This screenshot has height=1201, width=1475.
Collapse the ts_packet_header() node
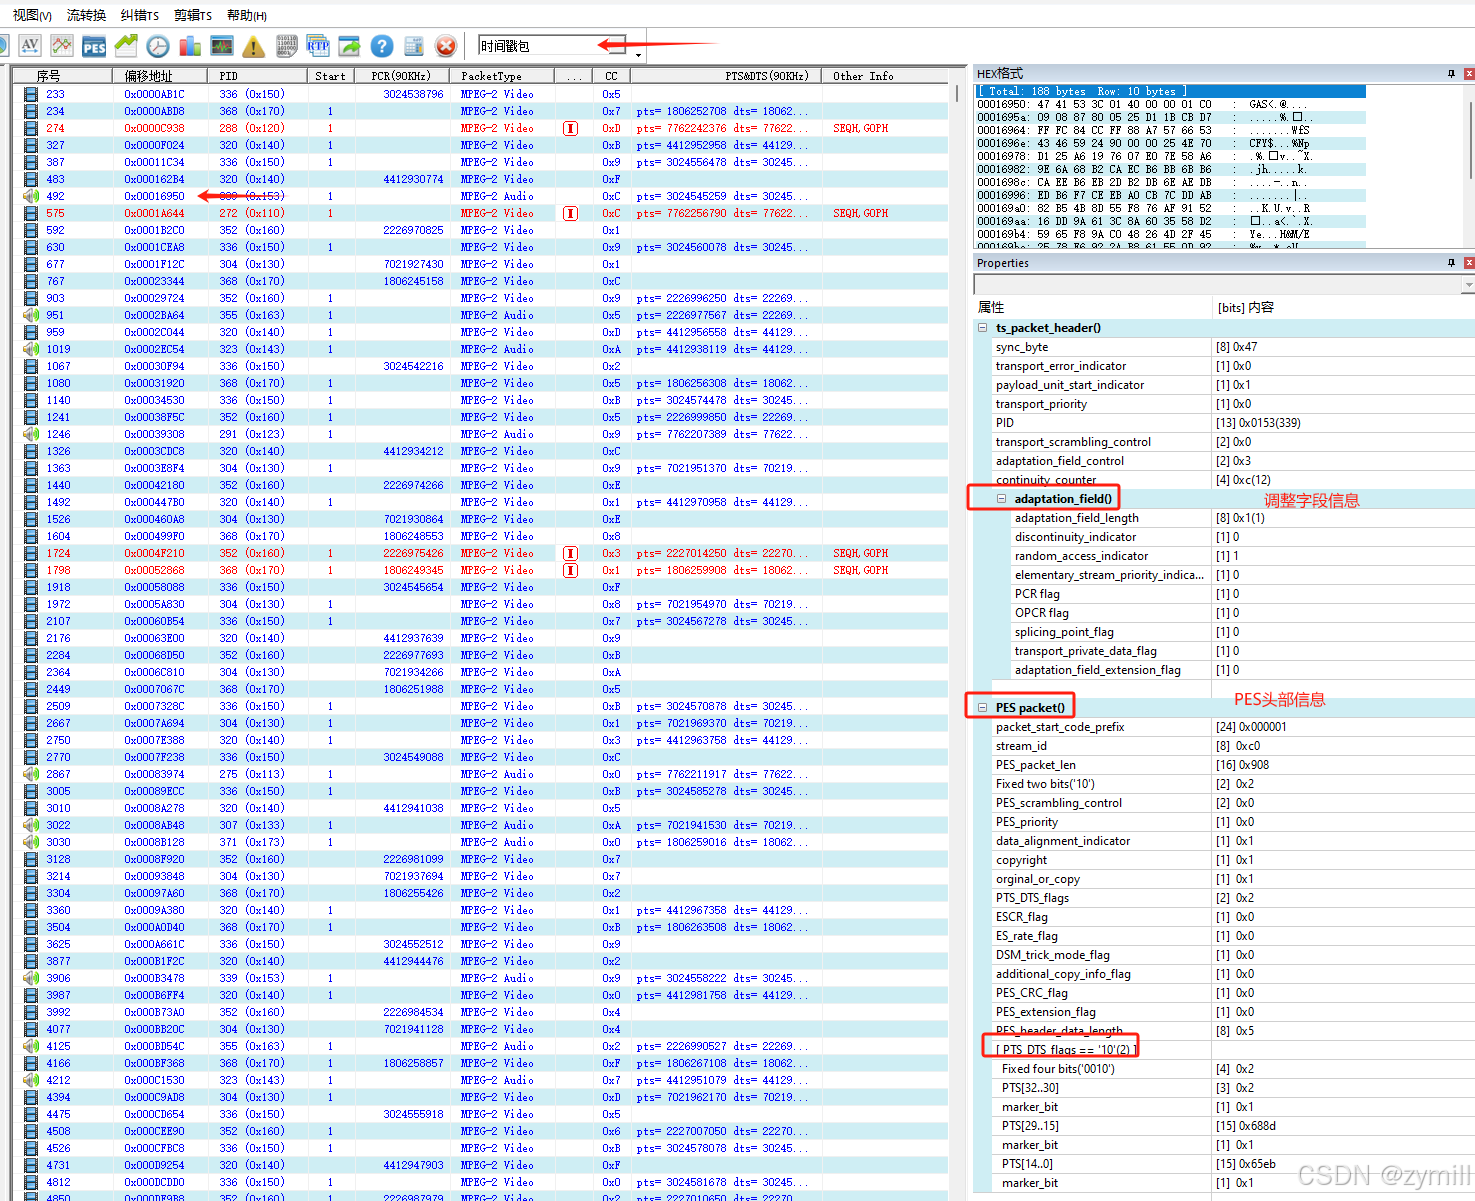click(982, 328)
